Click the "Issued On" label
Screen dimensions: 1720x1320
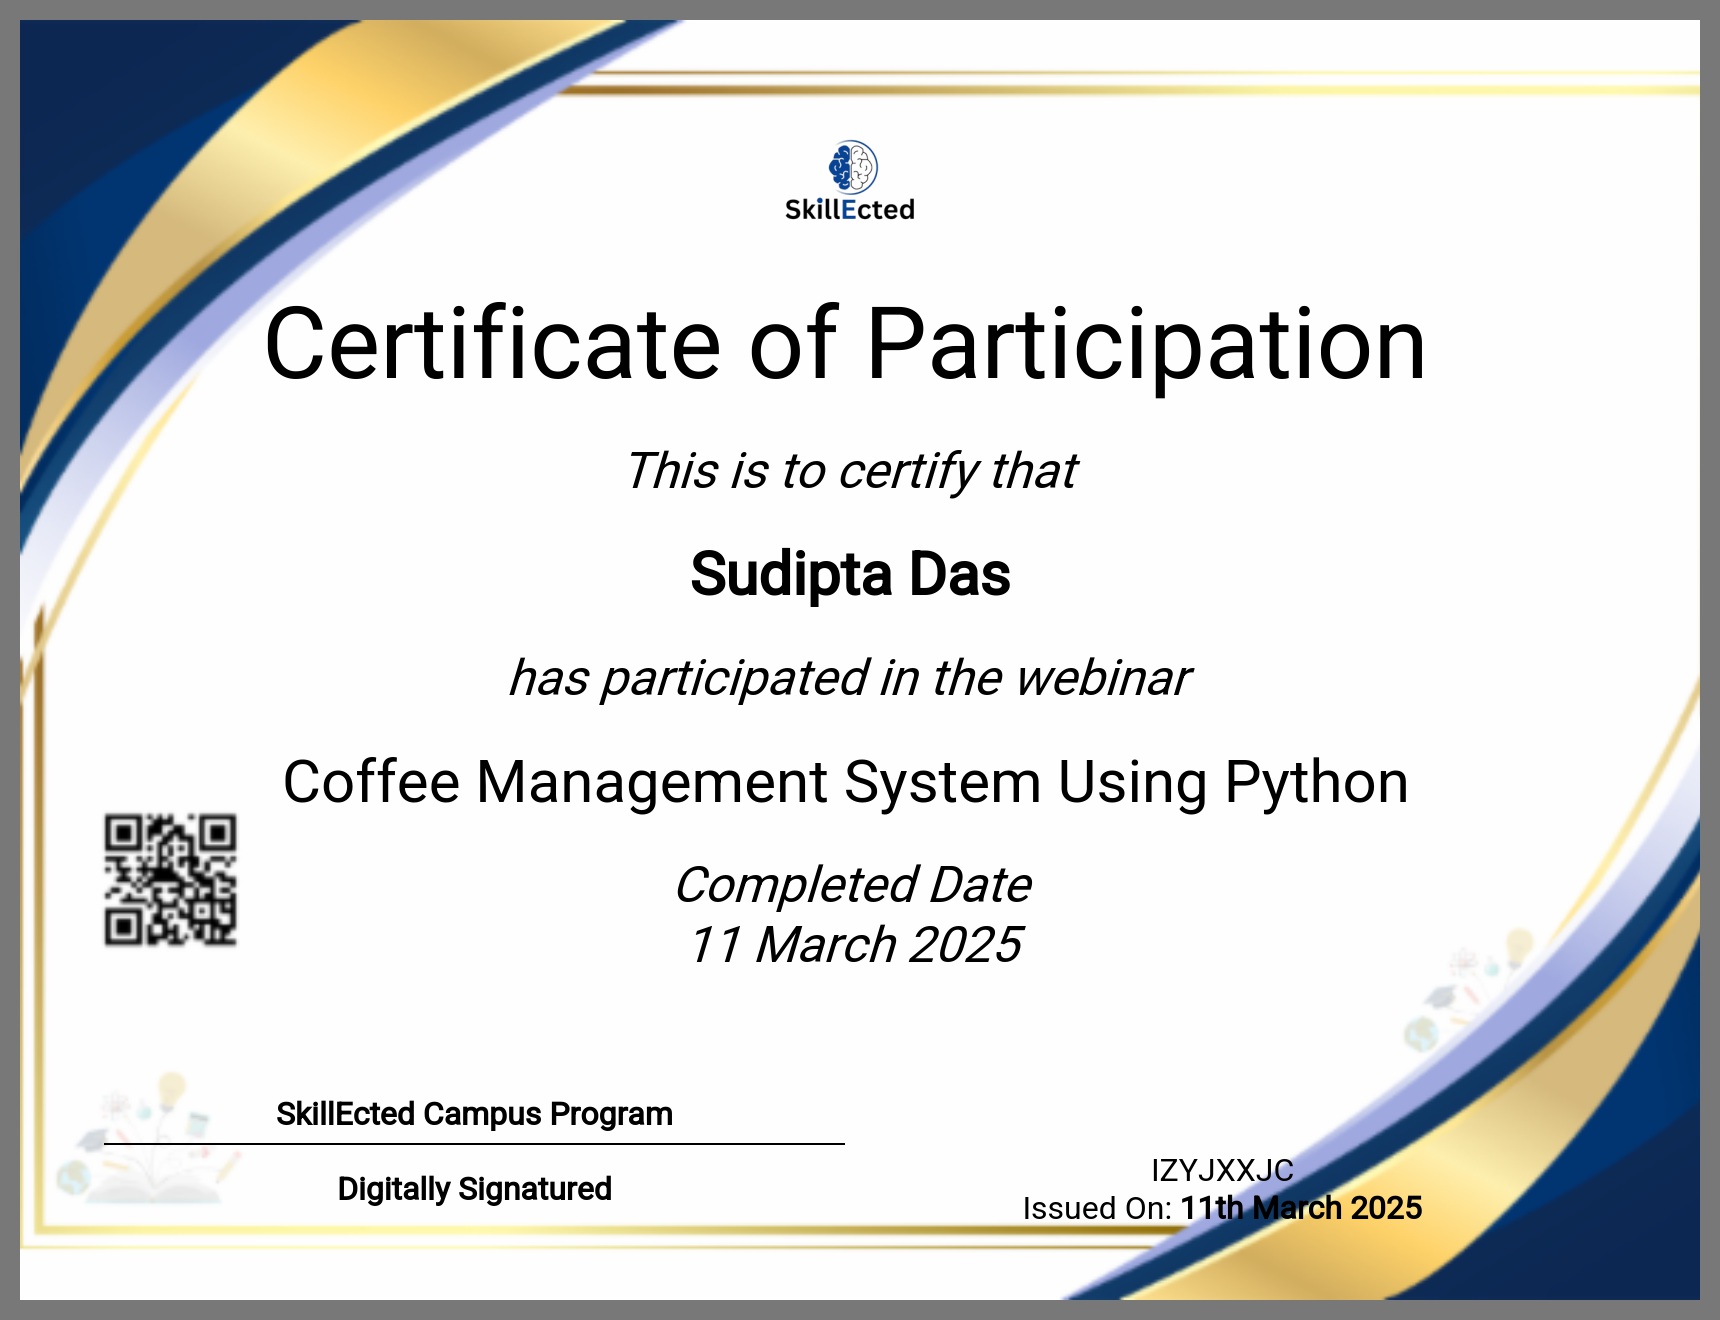click(1096, 1209)
